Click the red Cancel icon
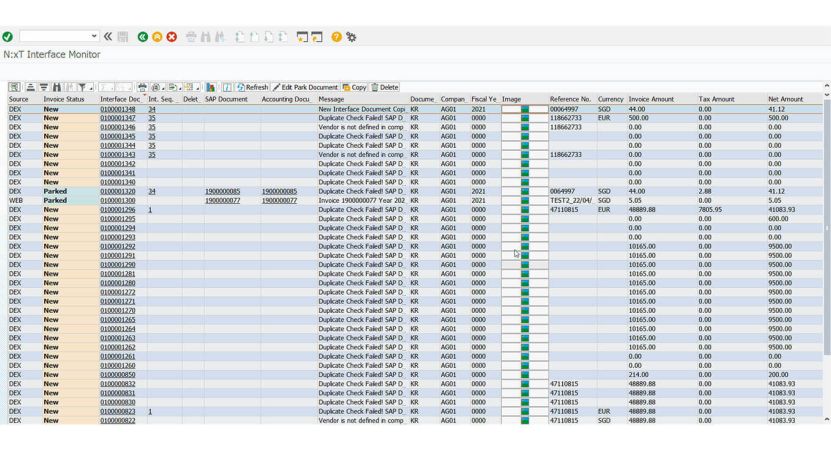 pos(171,37)
